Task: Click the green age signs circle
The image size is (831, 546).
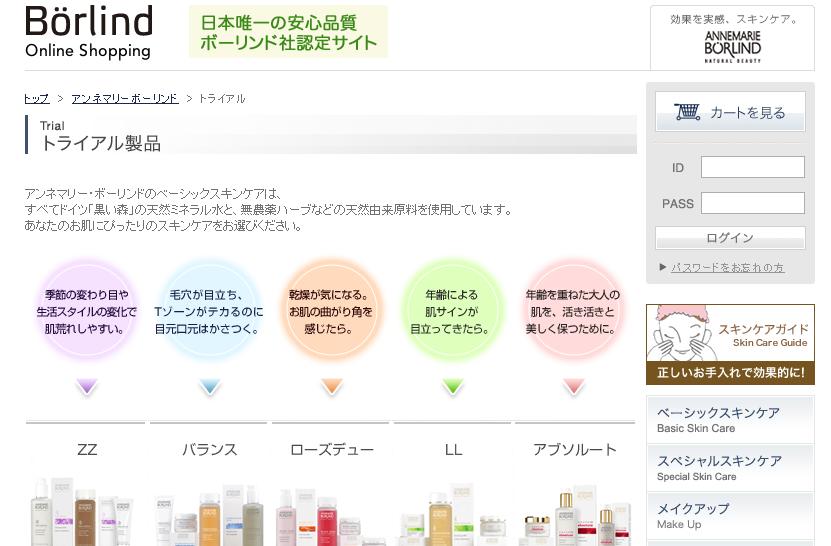Action: pyautogui.click(x=452, y=312)
